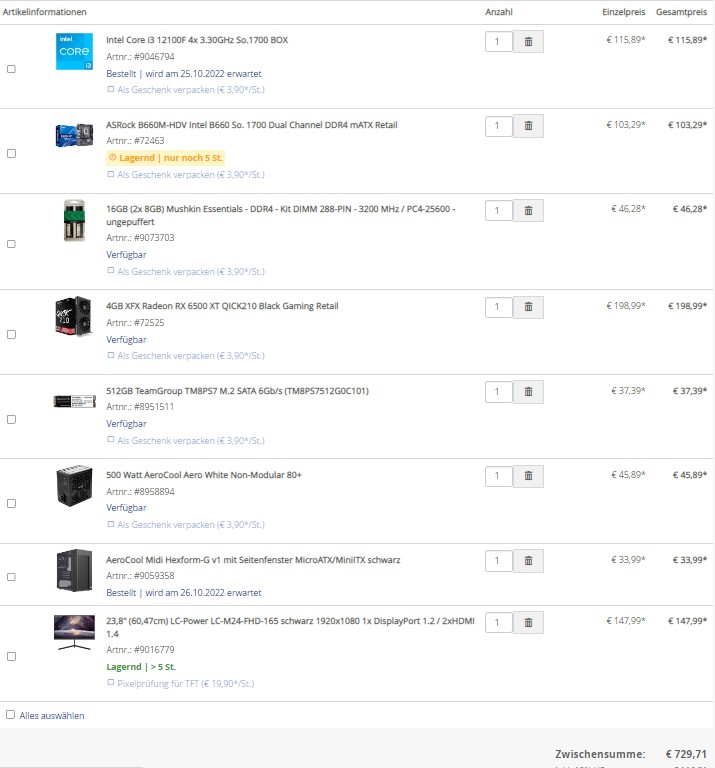Click the Mushkin RAM thumbnail image
Screen dimensions: 715x768
point(74,220)
